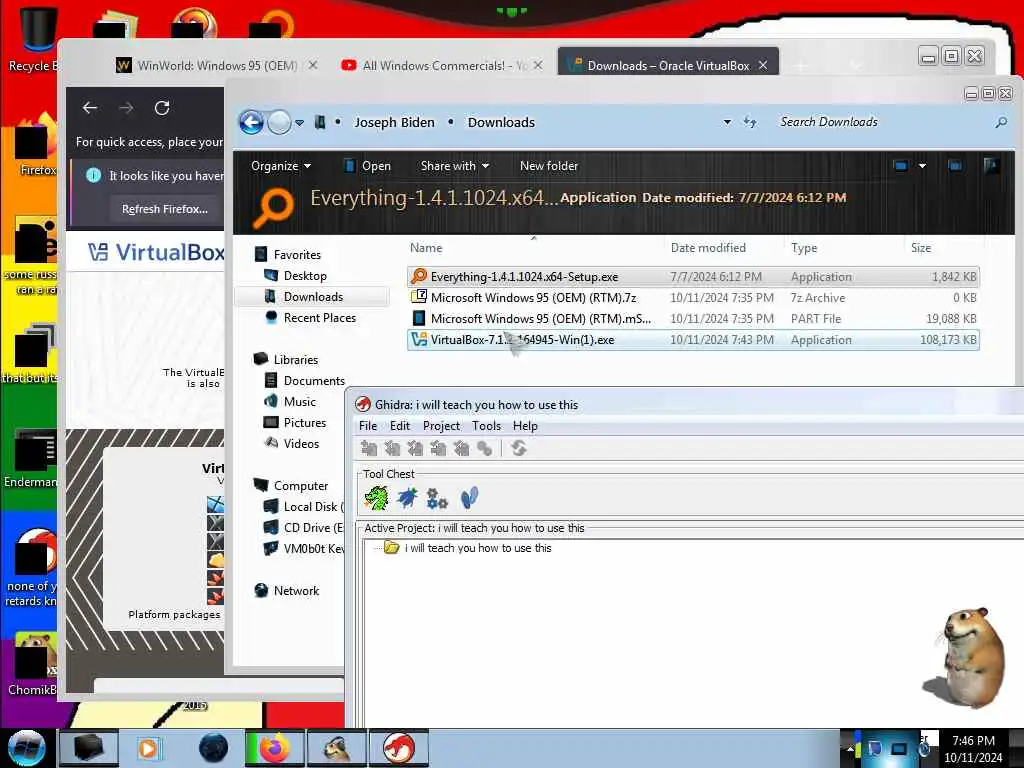Click the Back arrow in Explorer's Downloads window
Screen dimensions: 1024x768
[251, 122]
